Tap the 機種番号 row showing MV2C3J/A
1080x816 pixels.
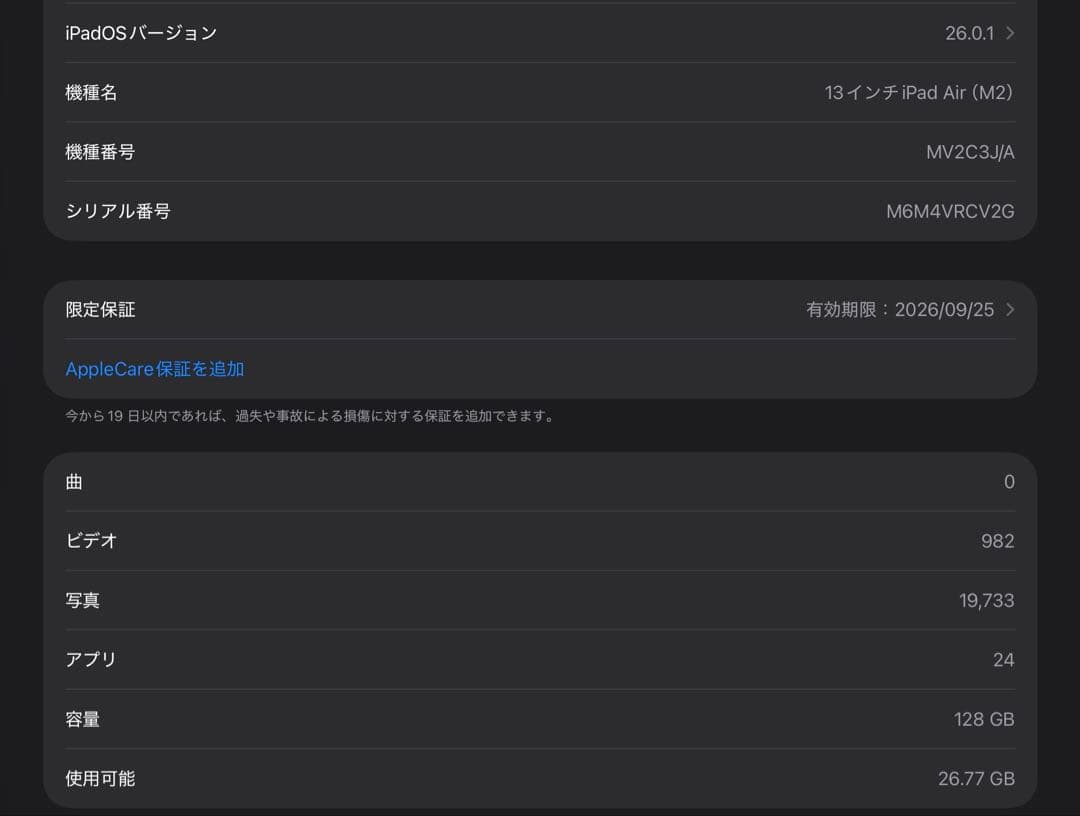click(x=540, y=152)
